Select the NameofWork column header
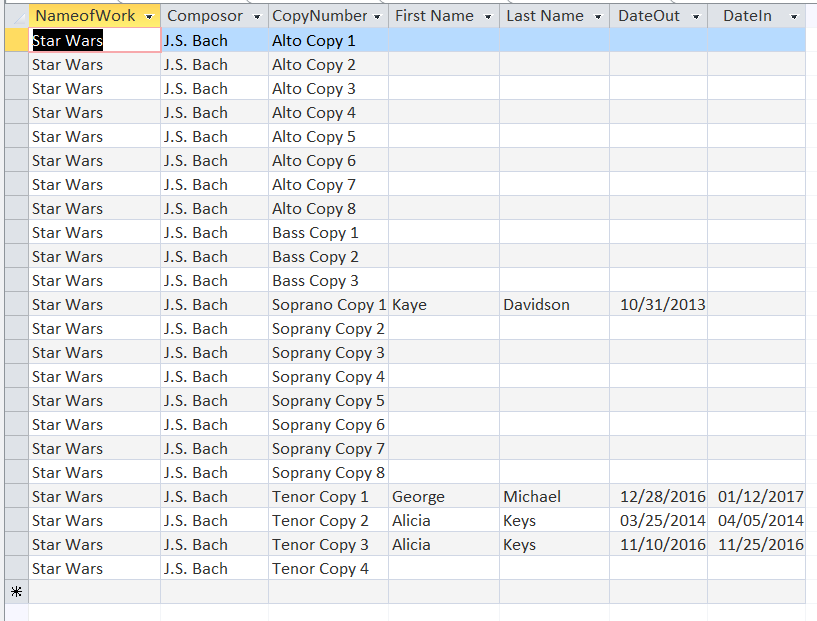817x621 pixels. click(94, 16)
